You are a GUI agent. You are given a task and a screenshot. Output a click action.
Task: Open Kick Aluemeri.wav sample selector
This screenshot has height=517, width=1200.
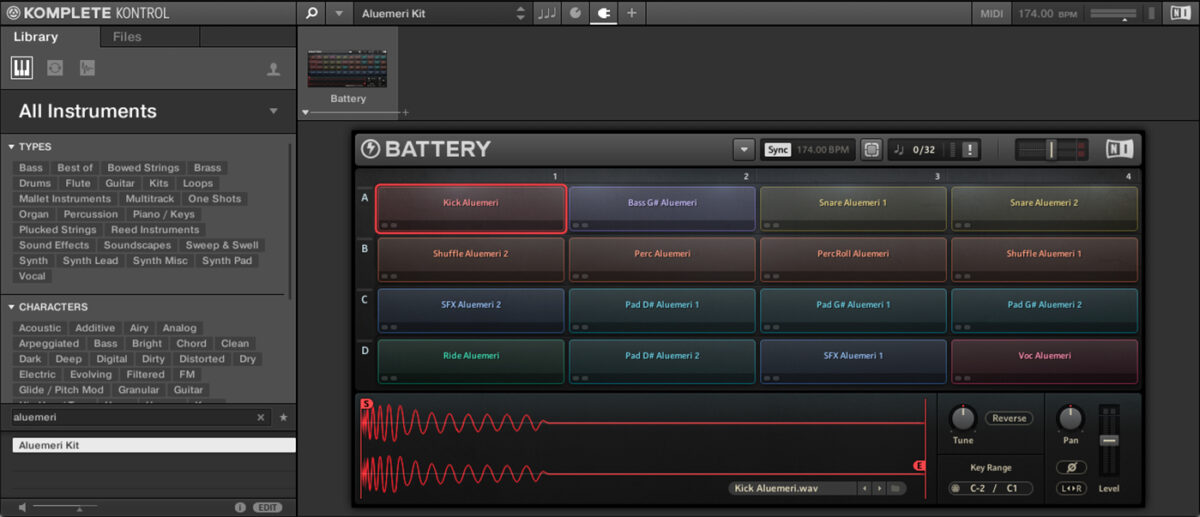pyautogui.click(x=792, y=488)
